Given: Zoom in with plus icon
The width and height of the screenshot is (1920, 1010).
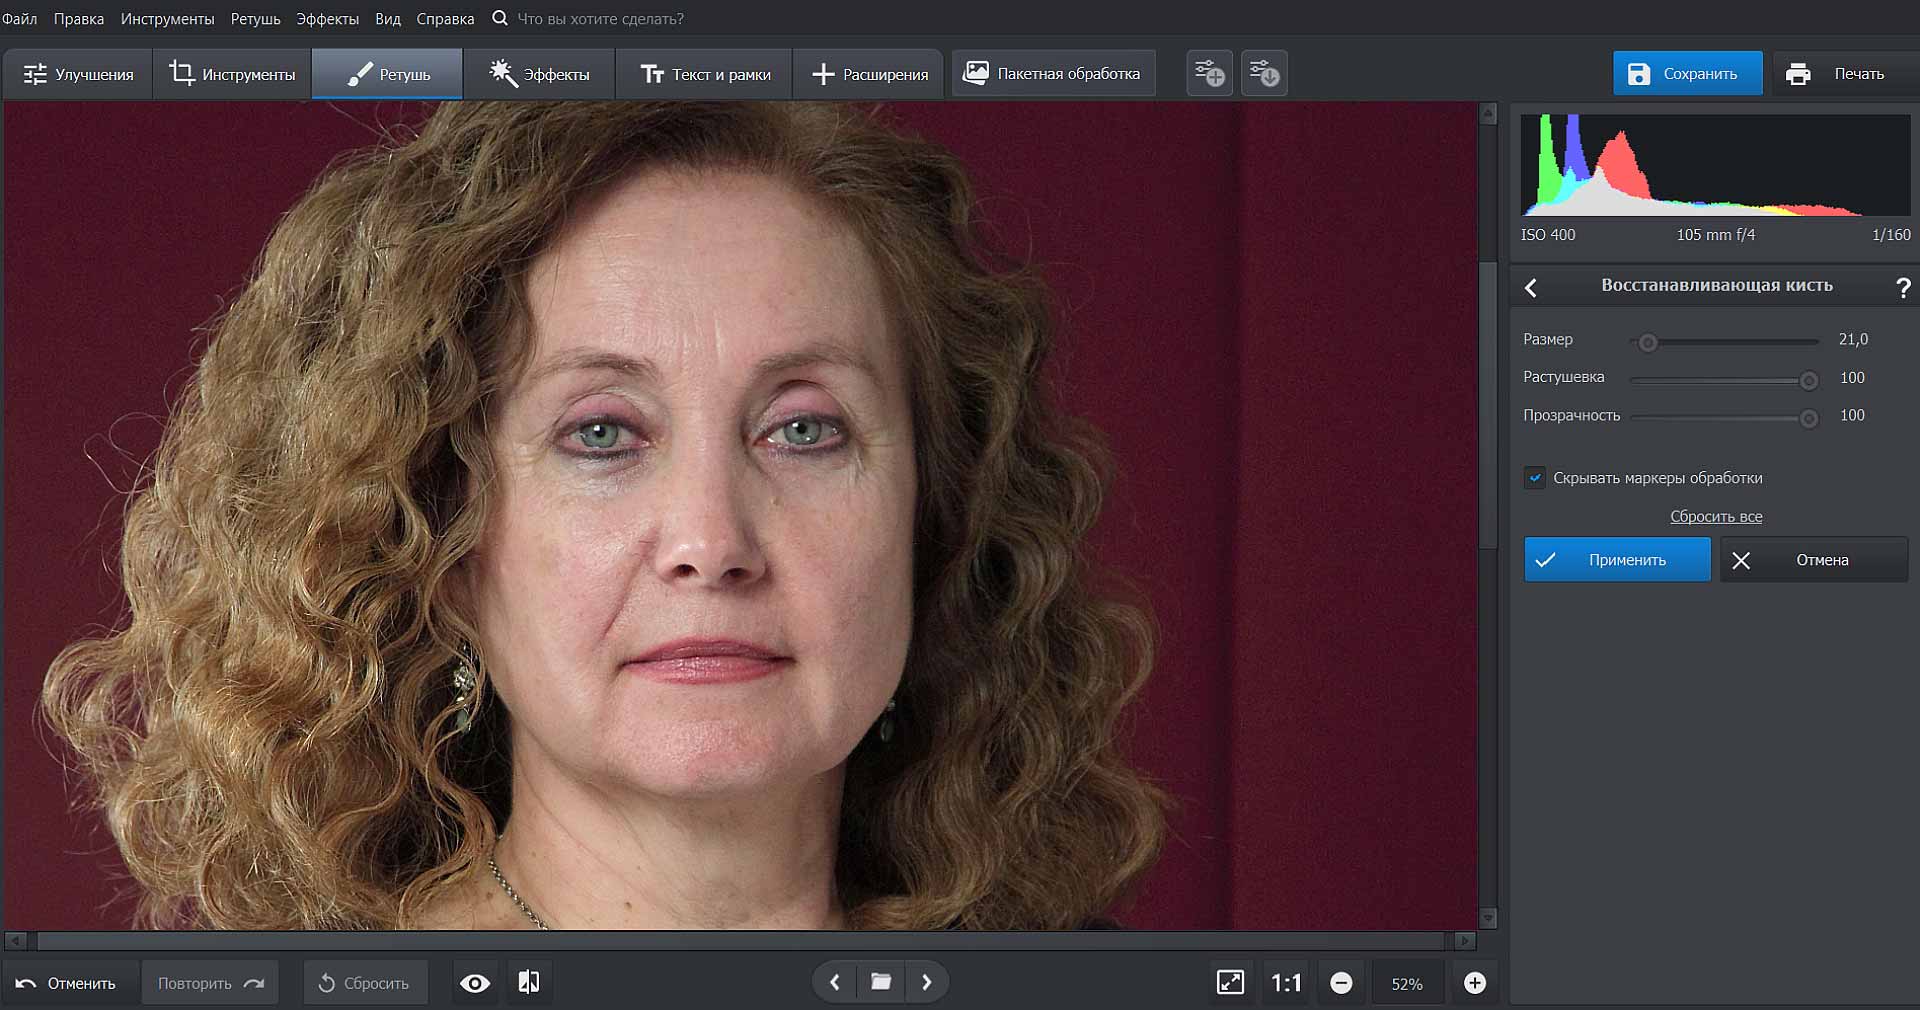Looking at the screenshot, I should [1475, 983].
